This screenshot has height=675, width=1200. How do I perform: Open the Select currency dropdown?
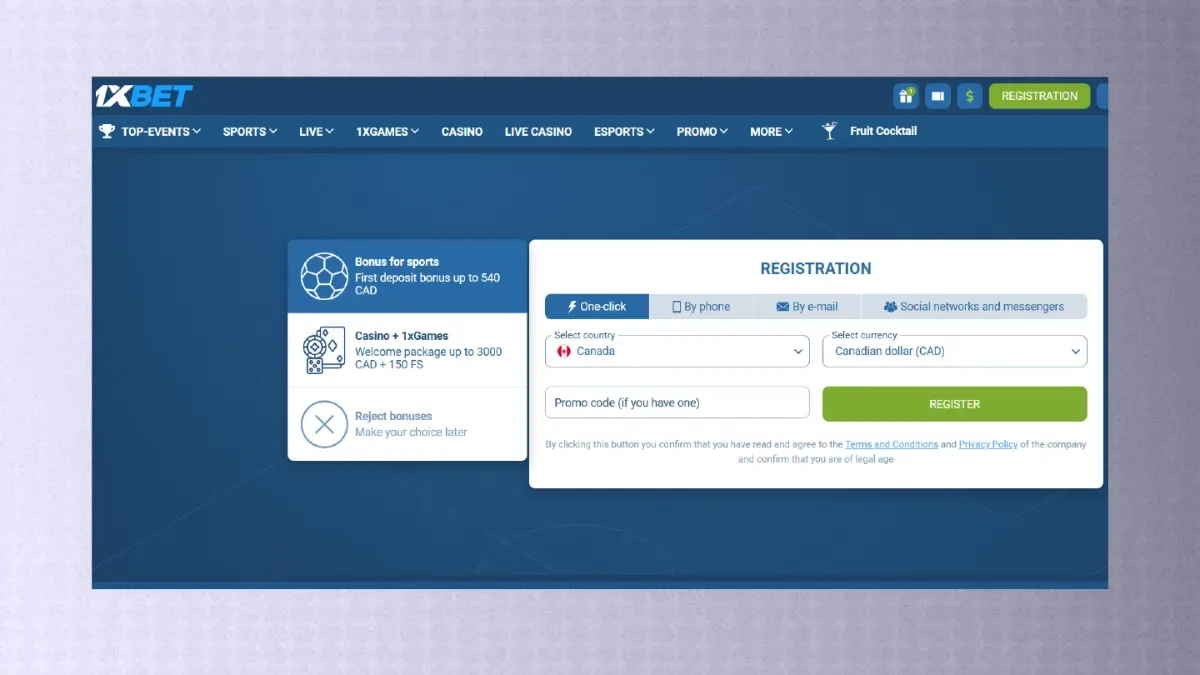point(954,351)
